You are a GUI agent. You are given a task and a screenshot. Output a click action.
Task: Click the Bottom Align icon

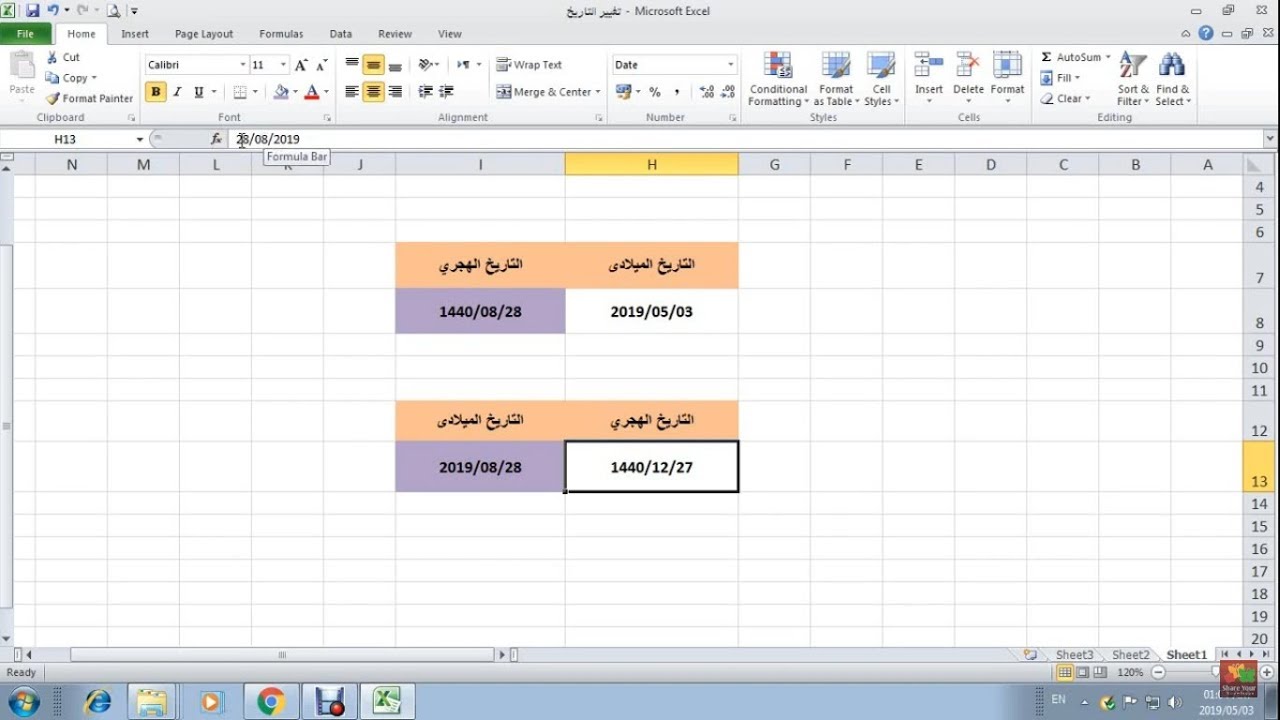[x=395, y=65]
